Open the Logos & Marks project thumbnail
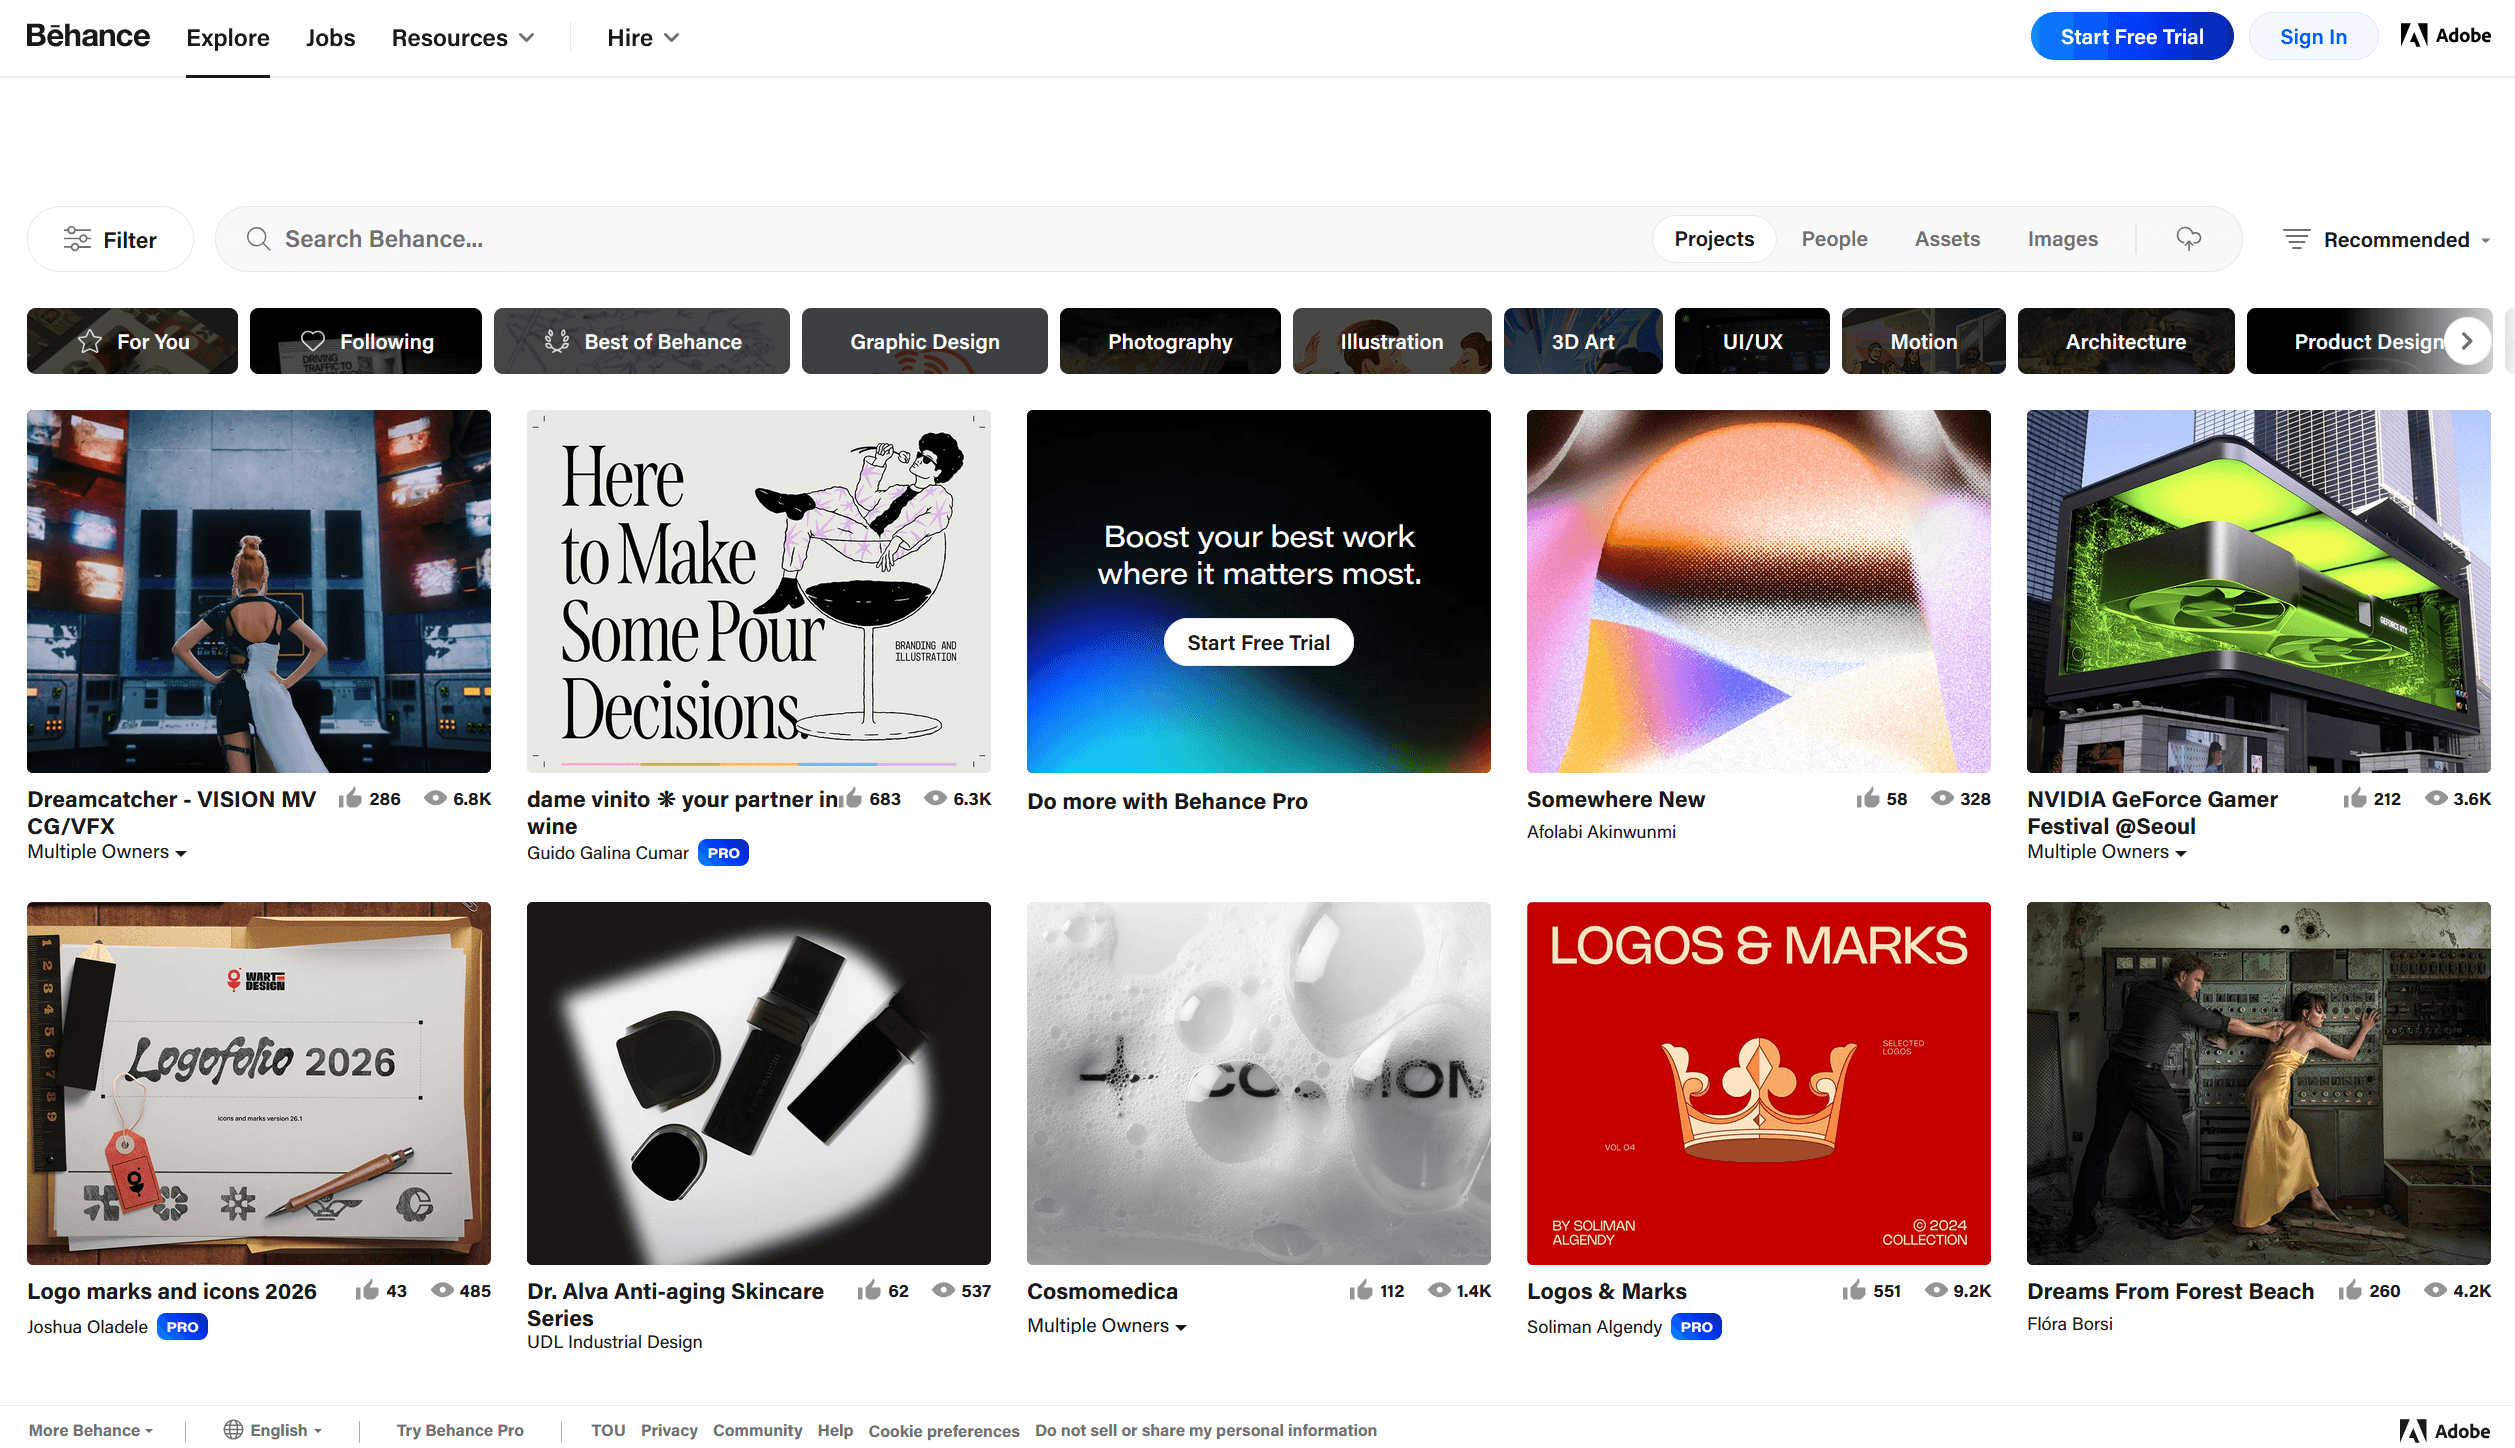2515x1448 pixels. (x=1758, y=1083)
